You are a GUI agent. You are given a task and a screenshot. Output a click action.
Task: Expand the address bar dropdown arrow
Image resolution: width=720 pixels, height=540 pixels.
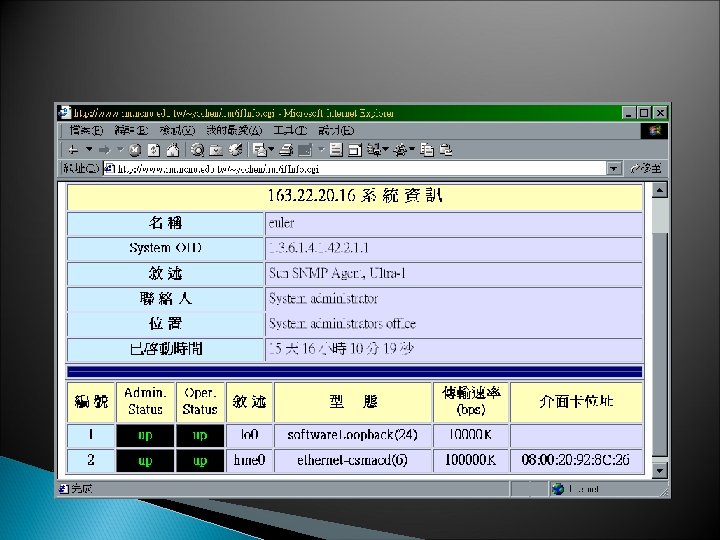click(x=614, y=169)
